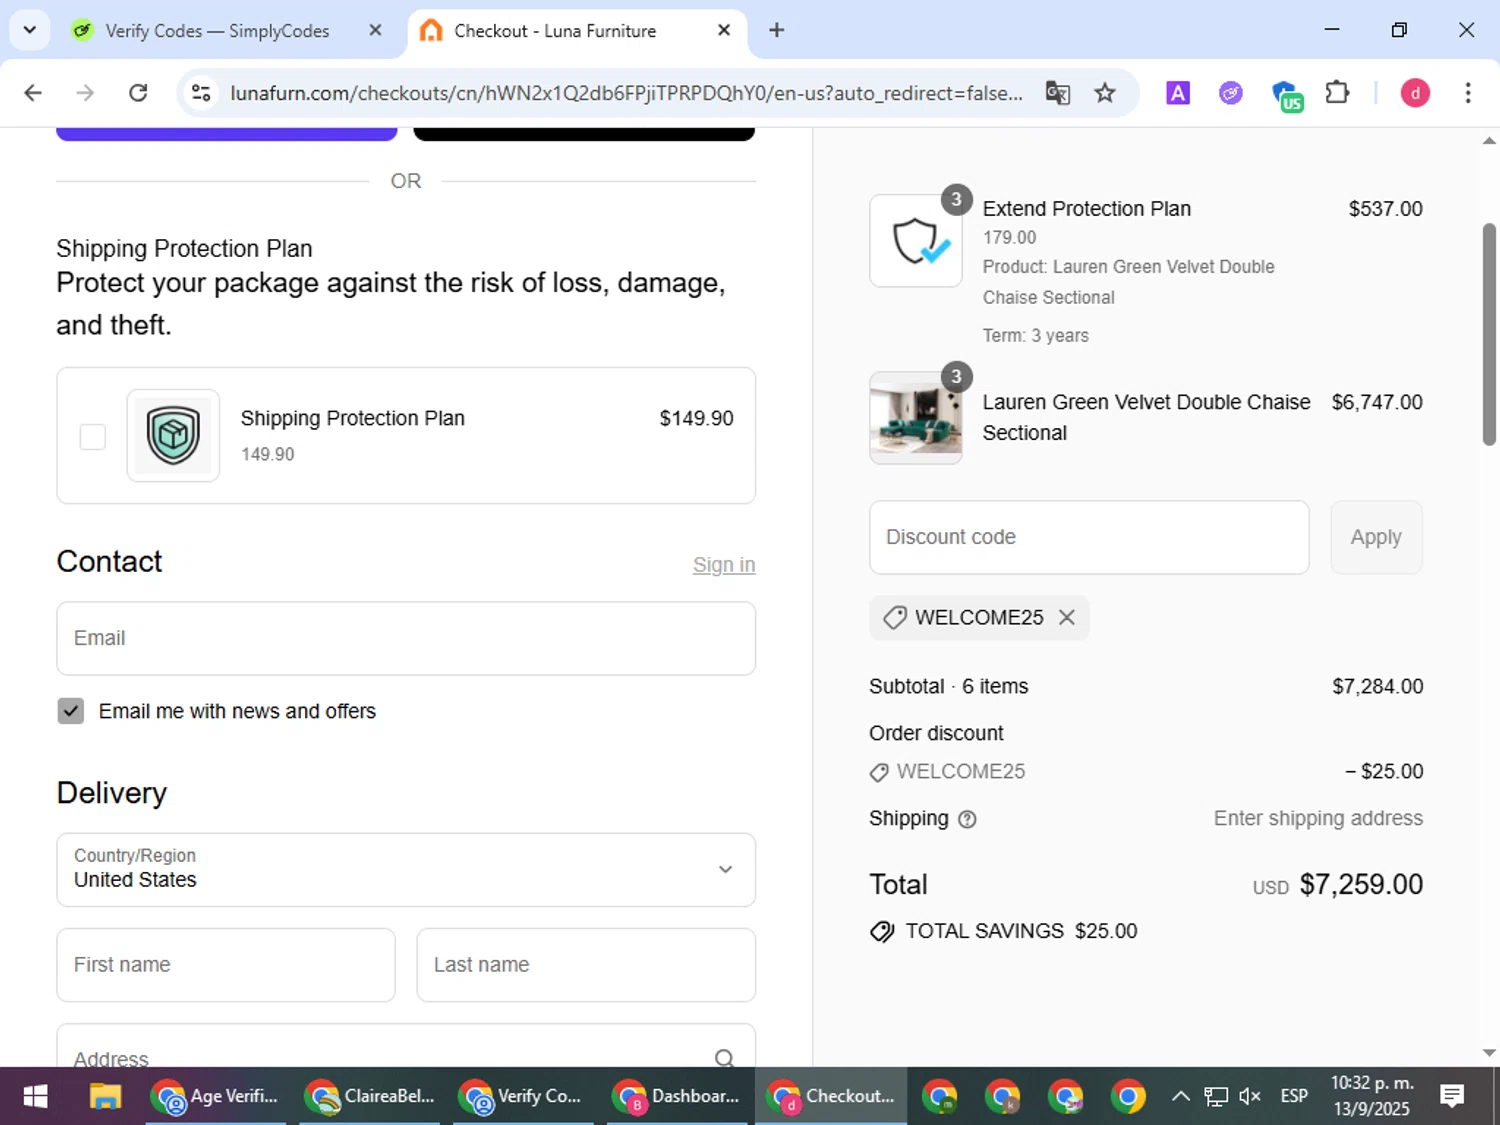Viewport: 1500px width, 1125px height.
Task: Tick the Shipping Protection Plan checkbox
Action: (93, 436)
